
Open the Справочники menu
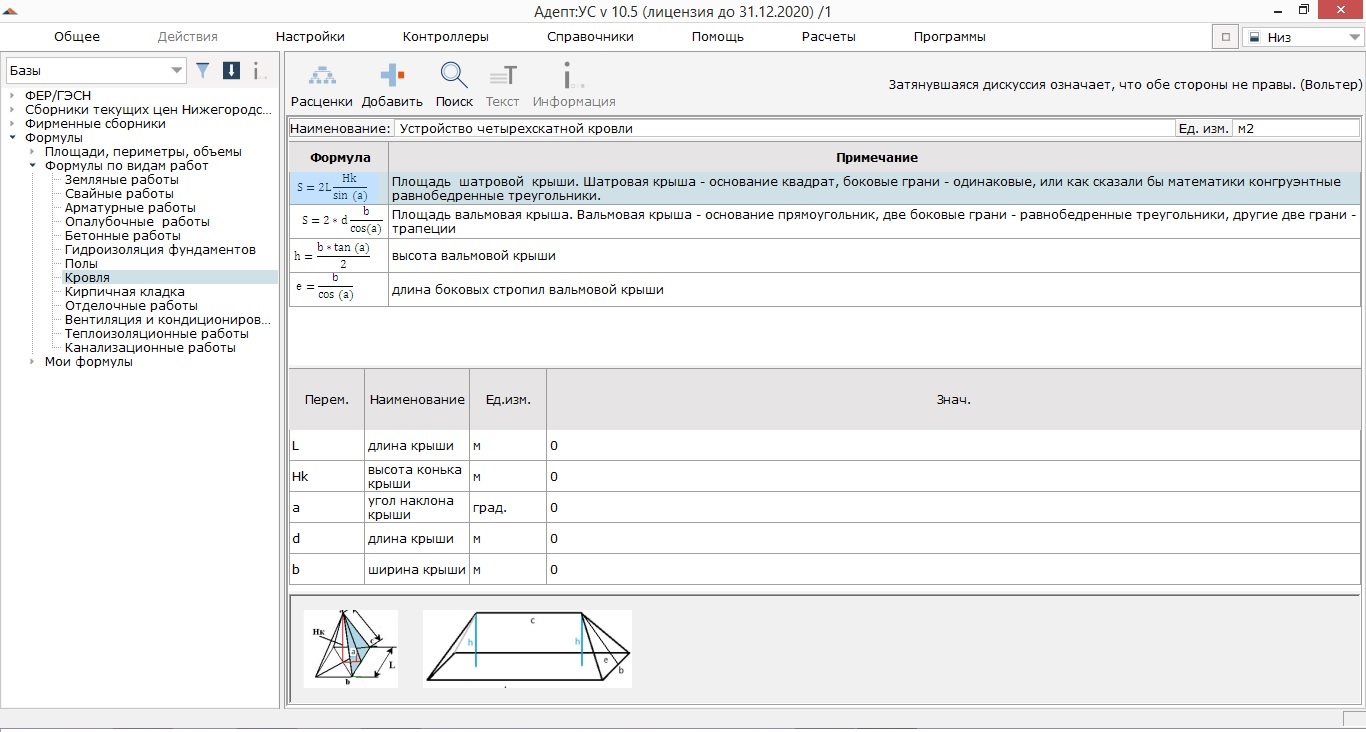[x=590, y=37]
